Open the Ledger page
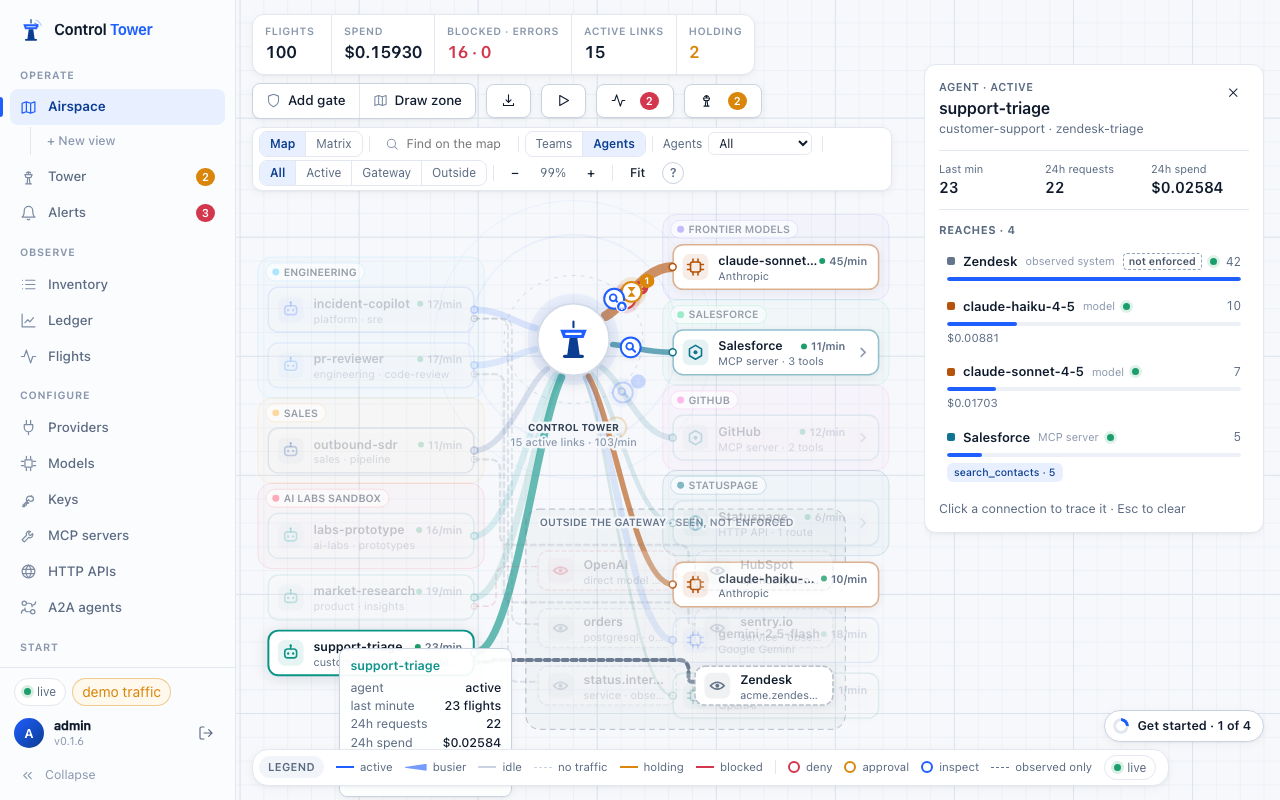This screenshot has height=800, width=1280. coord(117,321)
